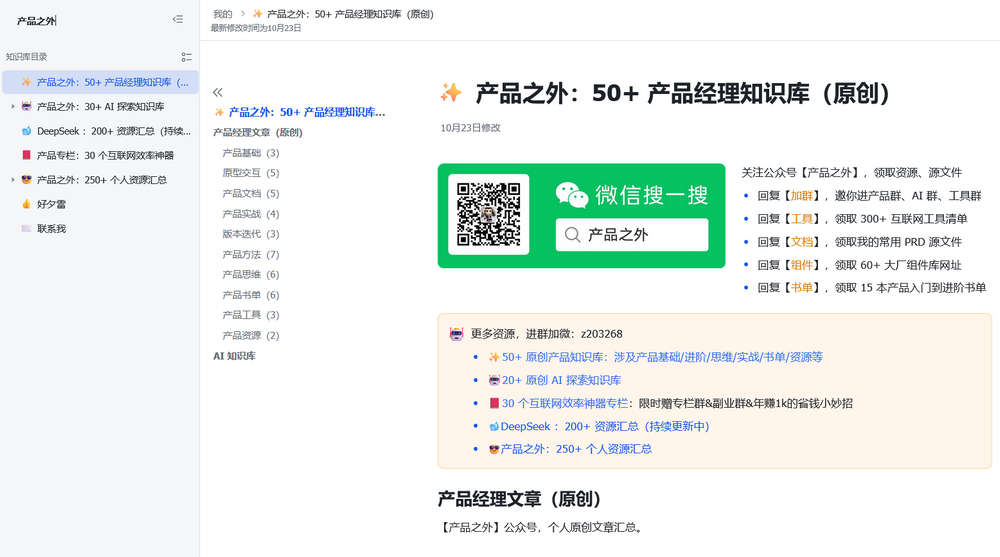The width and height of the screenshot is (1000, 557).
Task: Jump to outline item 产品文档 (5)
Action: pos(251,193)
